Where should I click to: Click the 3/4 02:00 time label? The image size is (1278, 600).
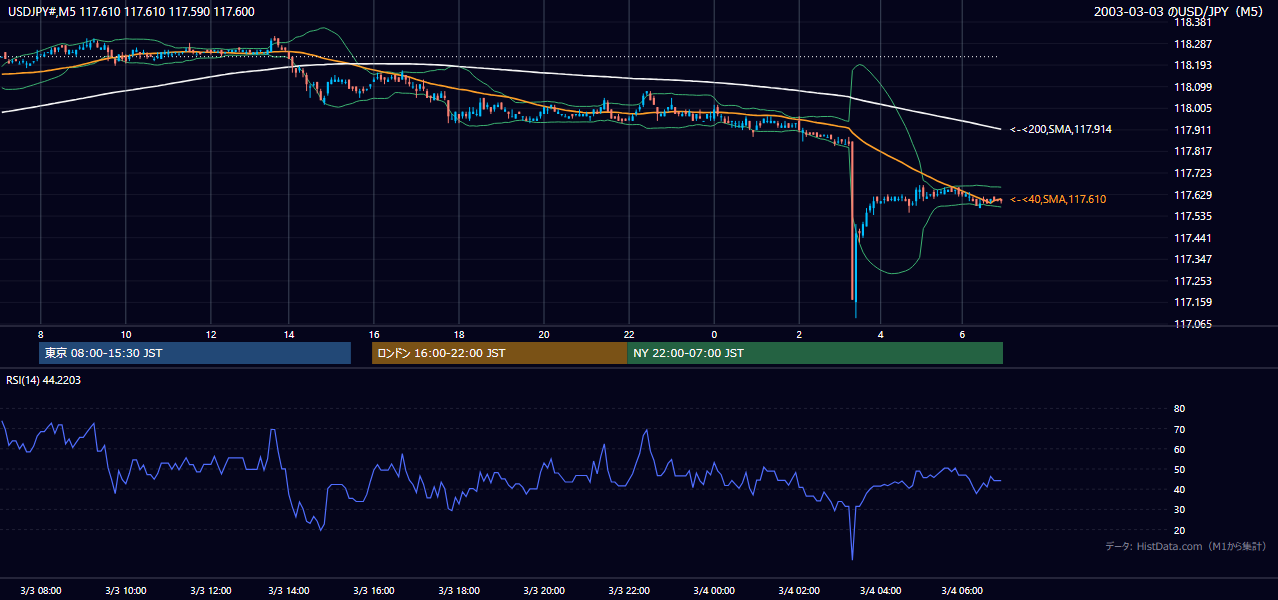tap(798, 591)
